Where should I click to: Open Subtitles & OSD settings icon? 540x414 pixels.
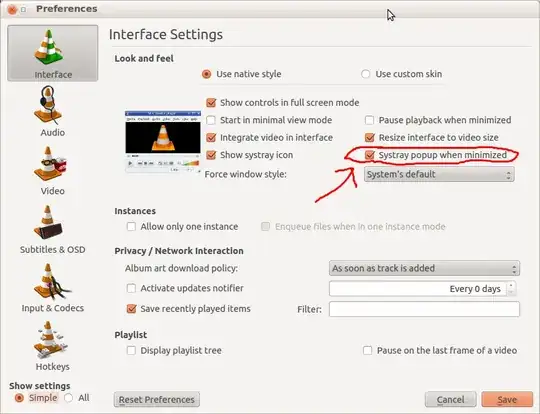pyautogui.click(x=48, y=222)
